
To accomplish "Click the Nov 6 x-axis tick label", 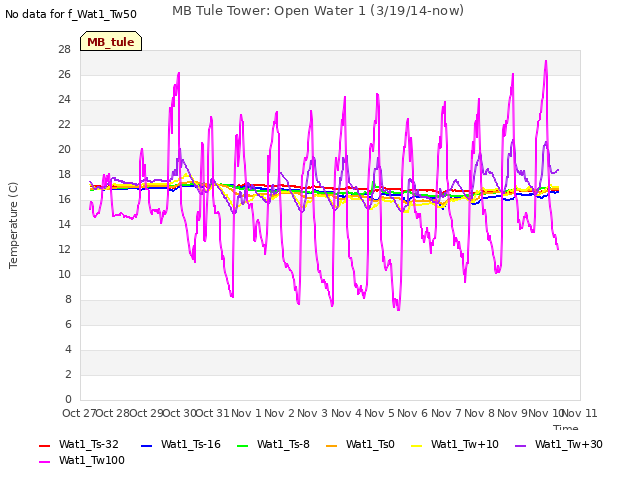I will click(413, 413).
